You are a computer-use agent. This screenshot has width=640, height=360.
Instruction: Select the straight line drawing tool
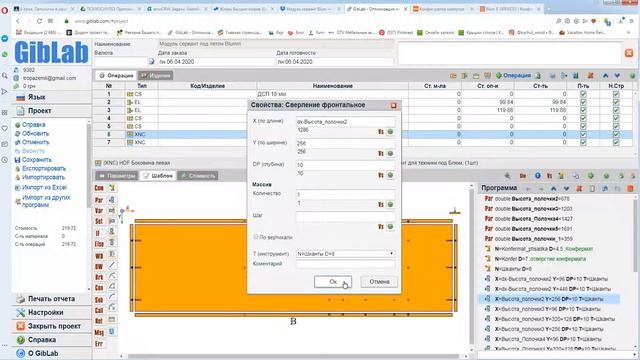pos(112,265)
